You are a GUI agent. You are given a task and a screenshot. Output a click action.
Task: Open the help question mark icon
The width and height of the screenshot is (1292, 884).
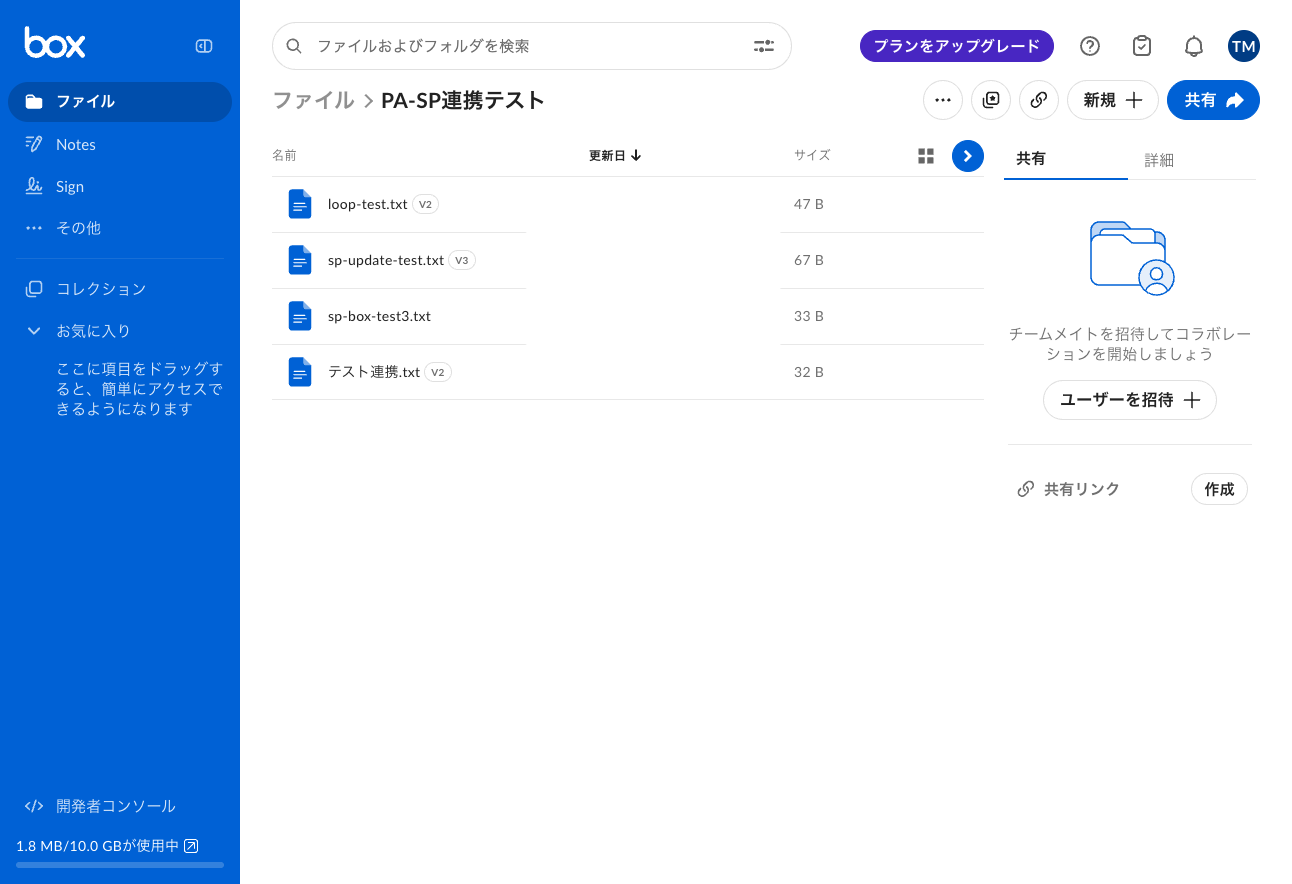coord(1090,46)
